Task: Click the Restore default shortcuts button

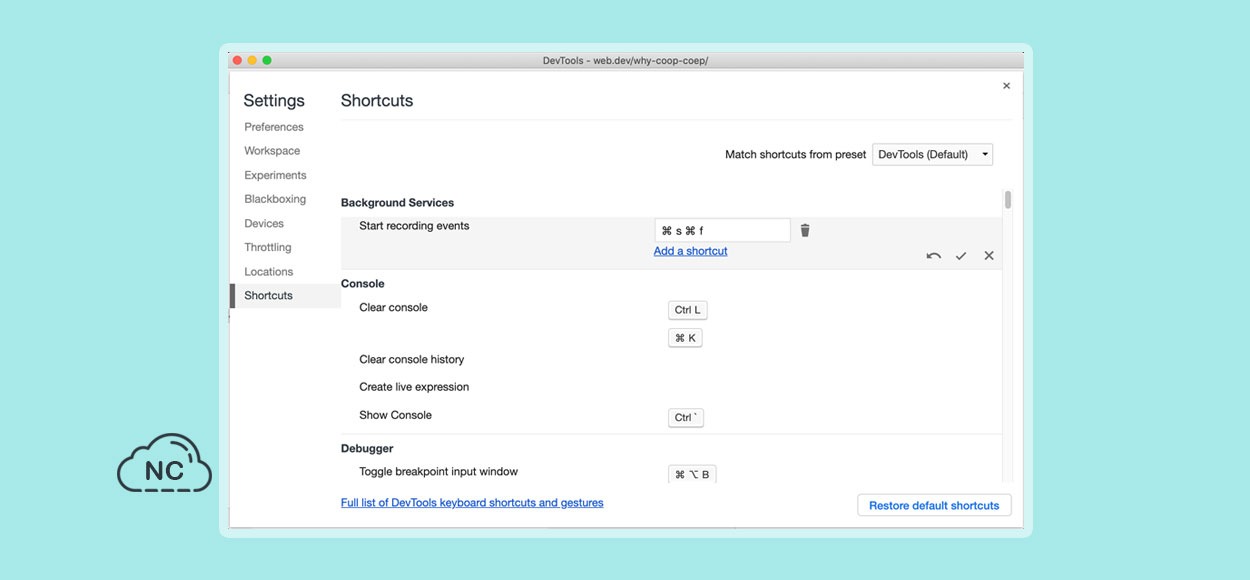Action: (x=934, y=505)
